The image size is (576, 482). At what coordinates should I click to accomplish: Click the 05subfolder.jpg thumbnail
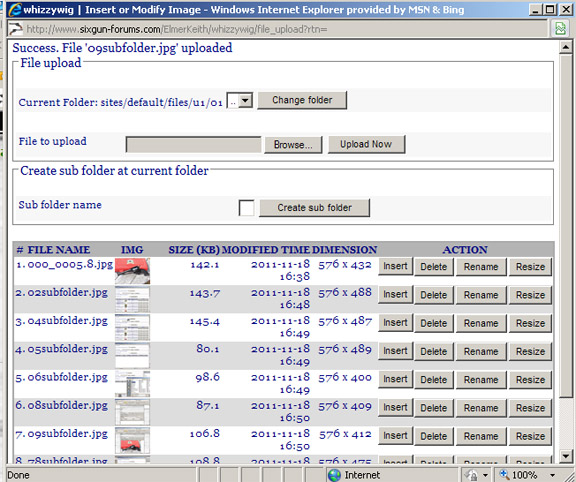[x=132, y=356]
